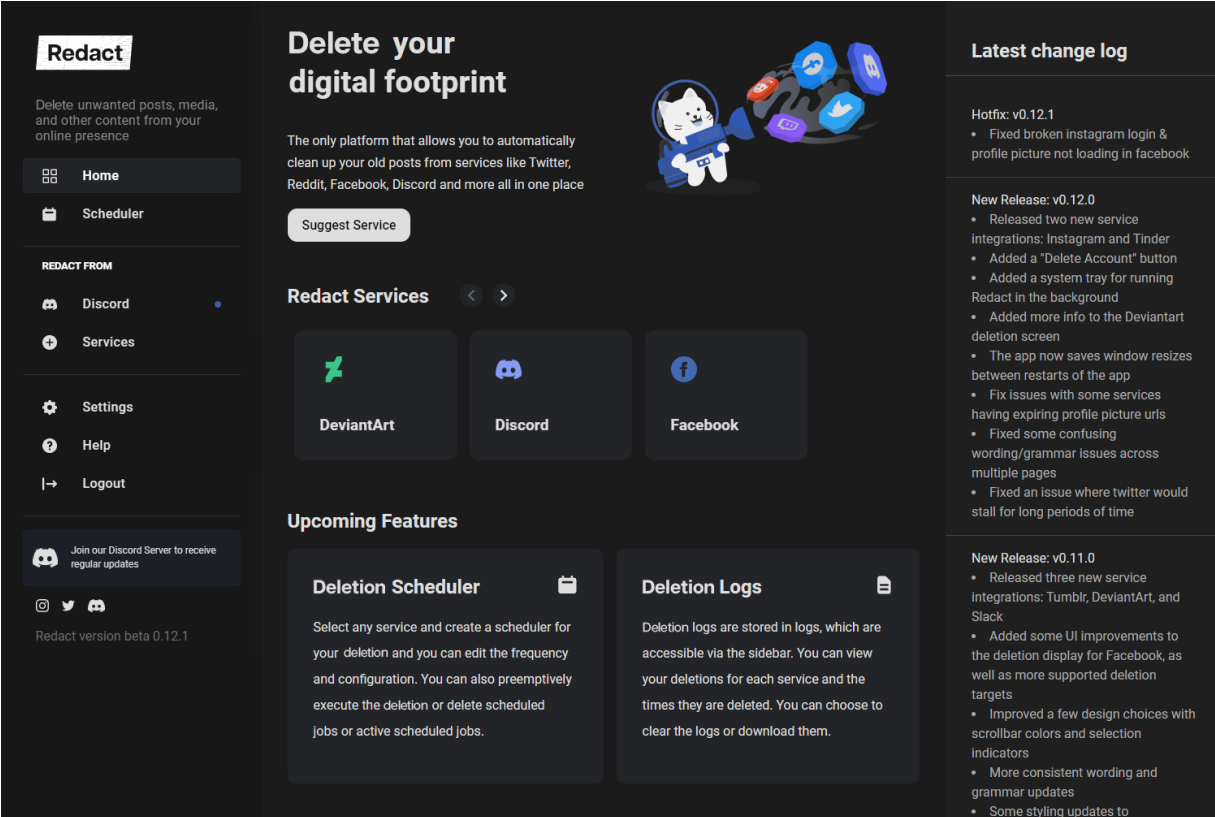
Task: Open Help via the question mark icon
Action: [x=49, y=445]
